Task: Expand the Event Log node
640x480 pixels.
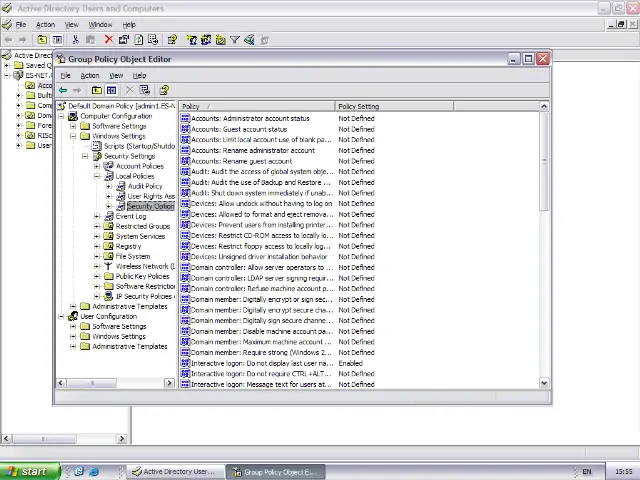Action: pyautogui.click(x=97, y=216)
